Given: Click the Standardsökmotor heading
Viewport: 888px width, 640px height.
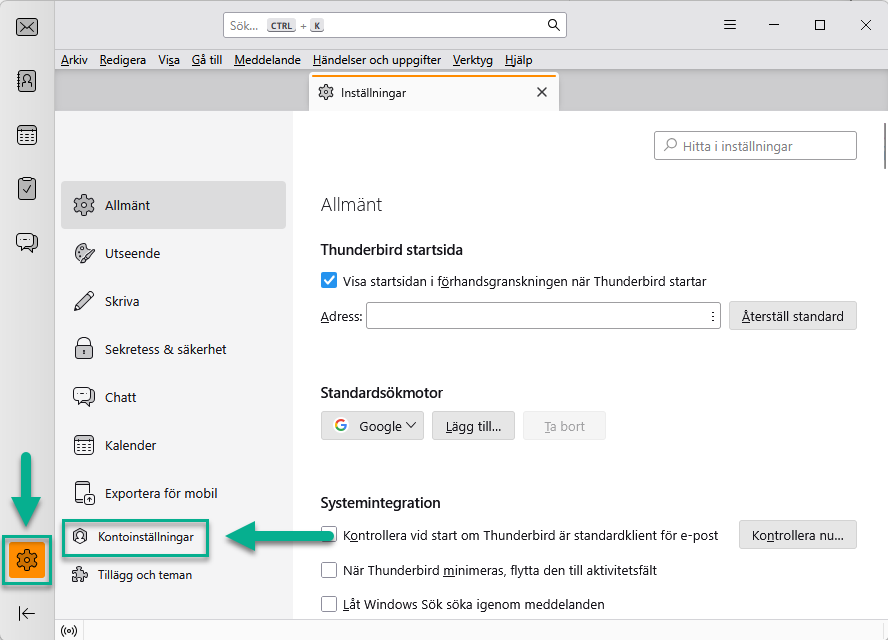Looking at the screenshot, I should 382,392.
